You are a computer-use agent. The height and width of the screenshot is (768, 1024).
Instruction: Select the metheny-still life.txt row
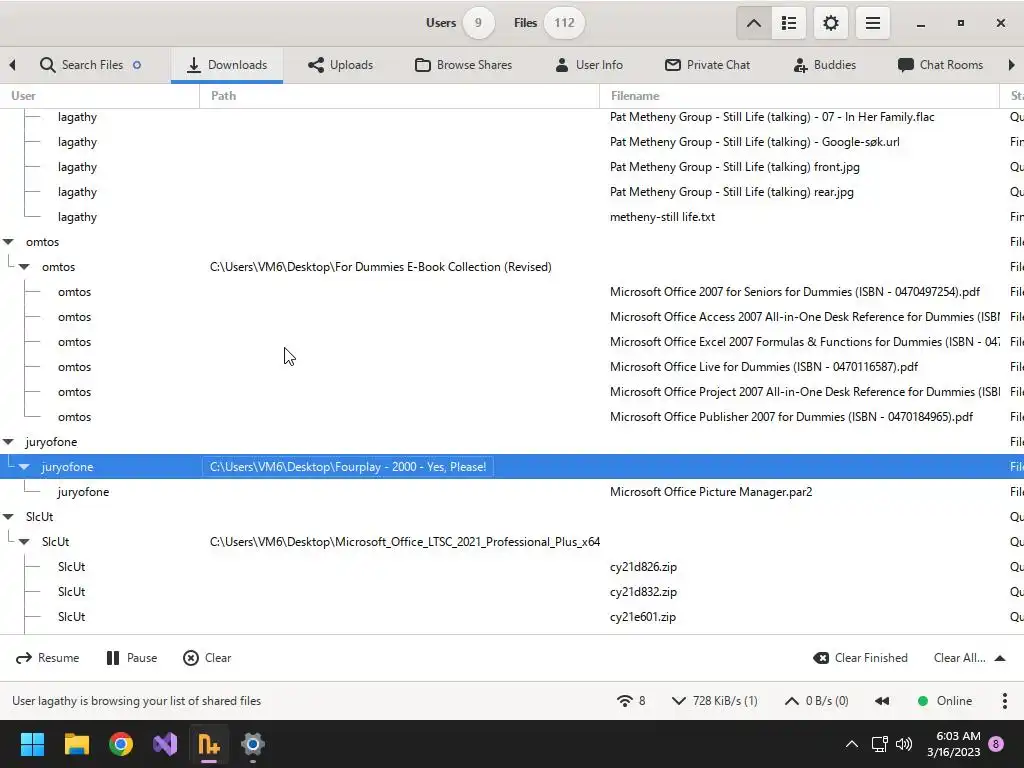pyautogui.click(x=512, y=217)
